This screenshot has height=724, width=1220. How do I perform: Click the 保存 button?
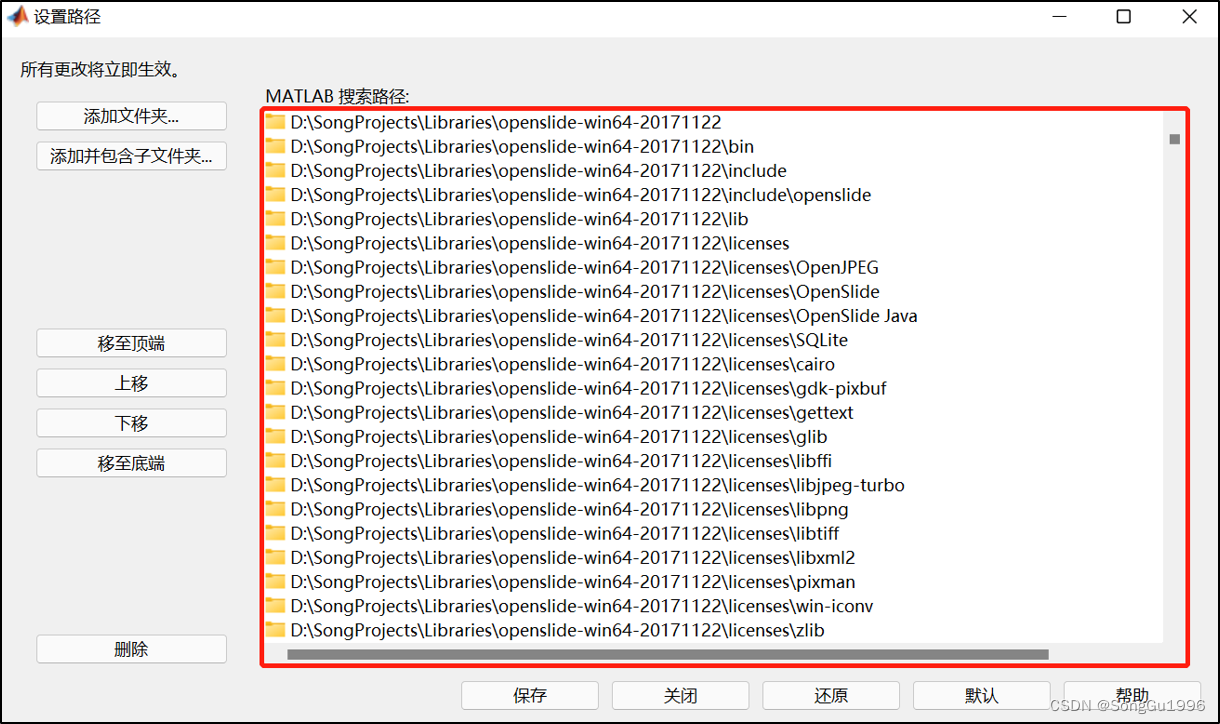pos(530,695)
